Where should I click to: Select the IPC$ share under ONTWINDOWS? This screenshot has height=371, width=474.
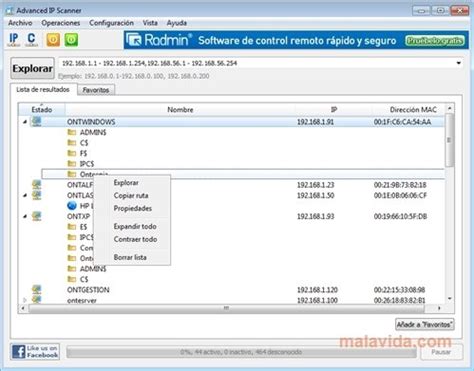click(87, 164)
